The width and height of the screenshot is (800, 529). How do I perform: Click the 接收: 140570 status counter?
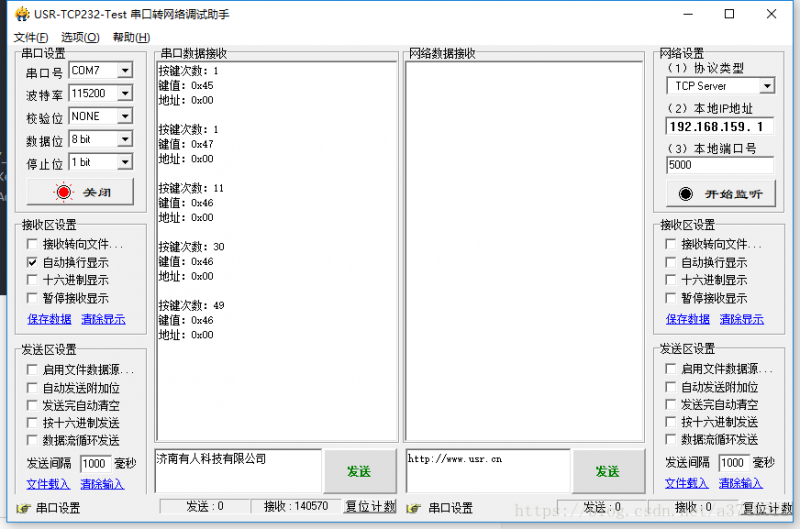(x=295, y=507)
